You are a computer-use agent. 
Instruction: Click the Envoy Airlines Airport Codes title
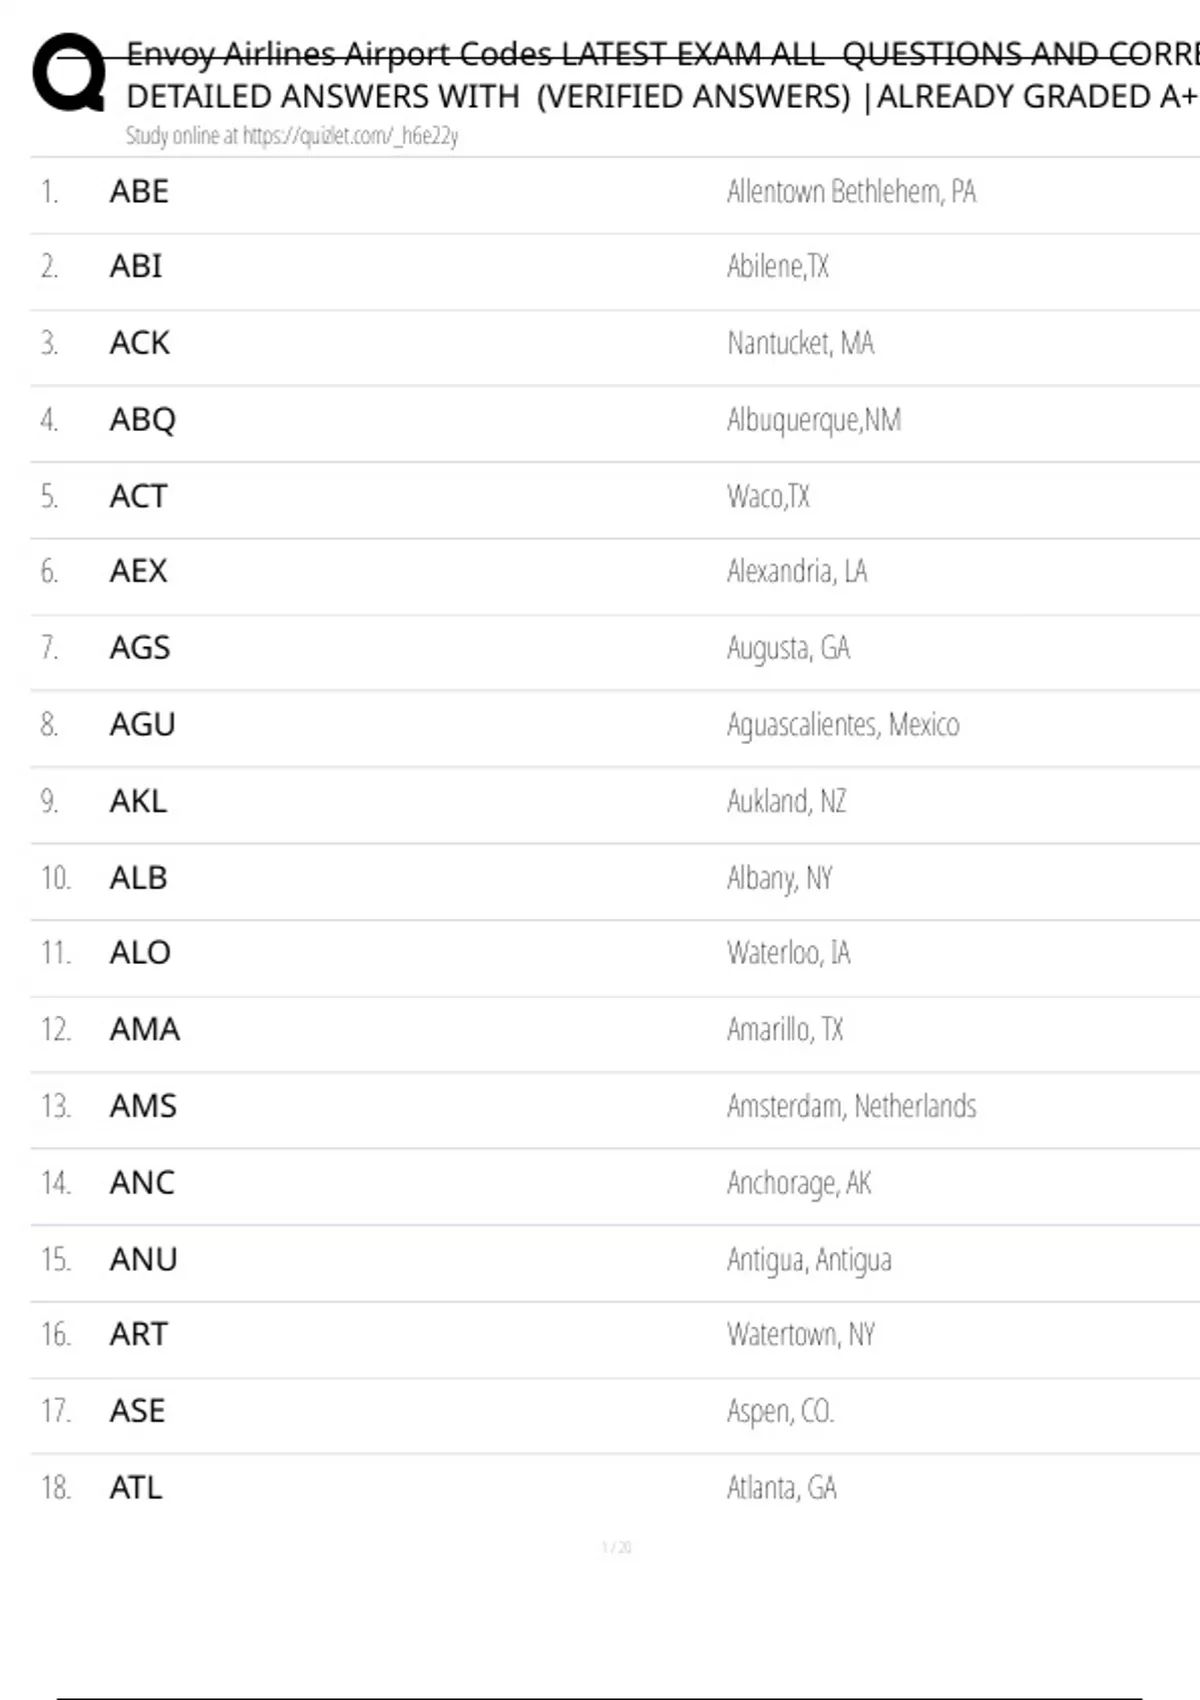(660, 54)
